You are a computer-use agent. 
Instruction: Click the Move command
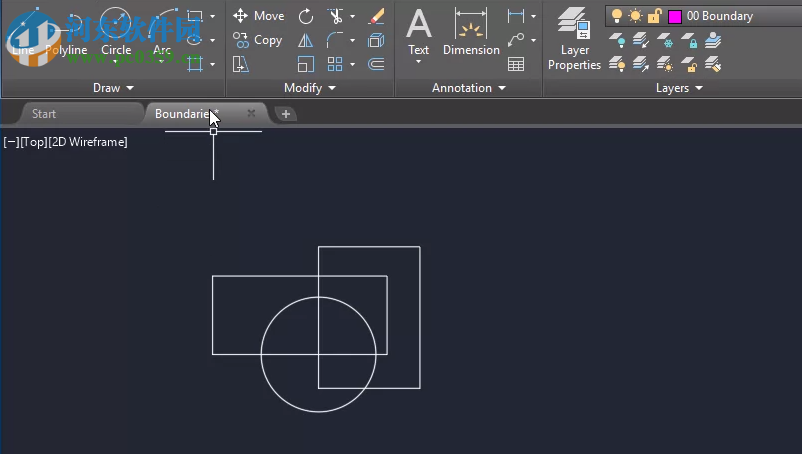tap(258, 16)
